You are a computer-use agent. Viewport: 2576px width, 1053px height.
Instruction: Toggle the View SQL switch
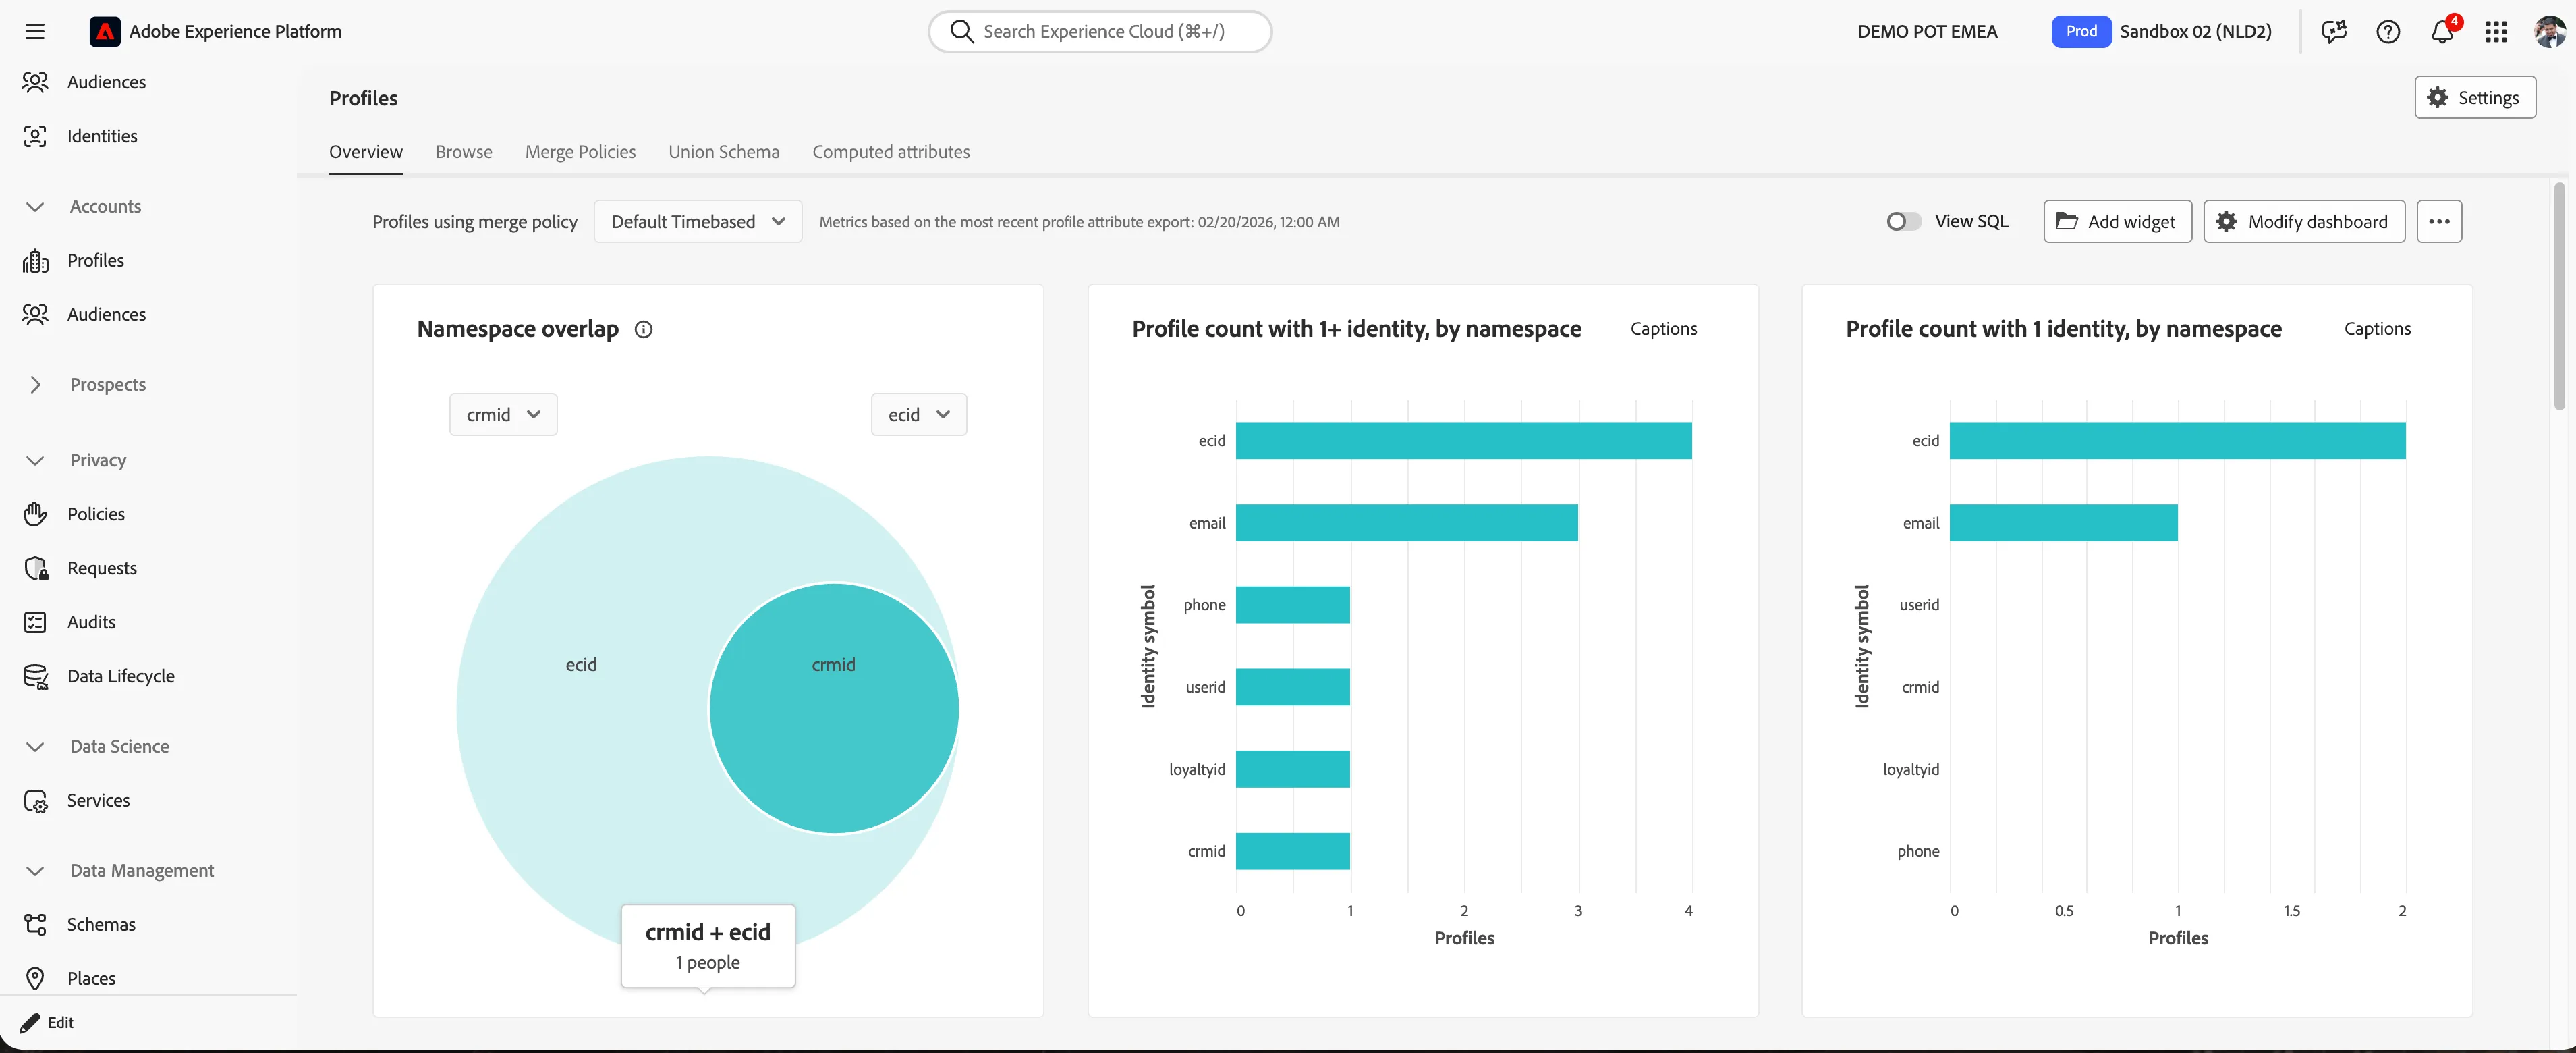[1903, 221]
